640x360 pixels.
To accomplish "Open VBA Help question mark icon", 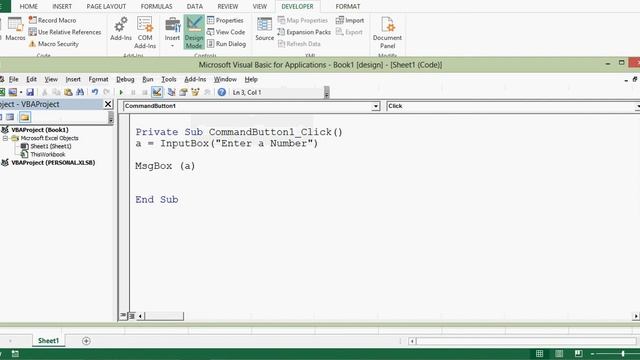I will click(x=222, y=92).
